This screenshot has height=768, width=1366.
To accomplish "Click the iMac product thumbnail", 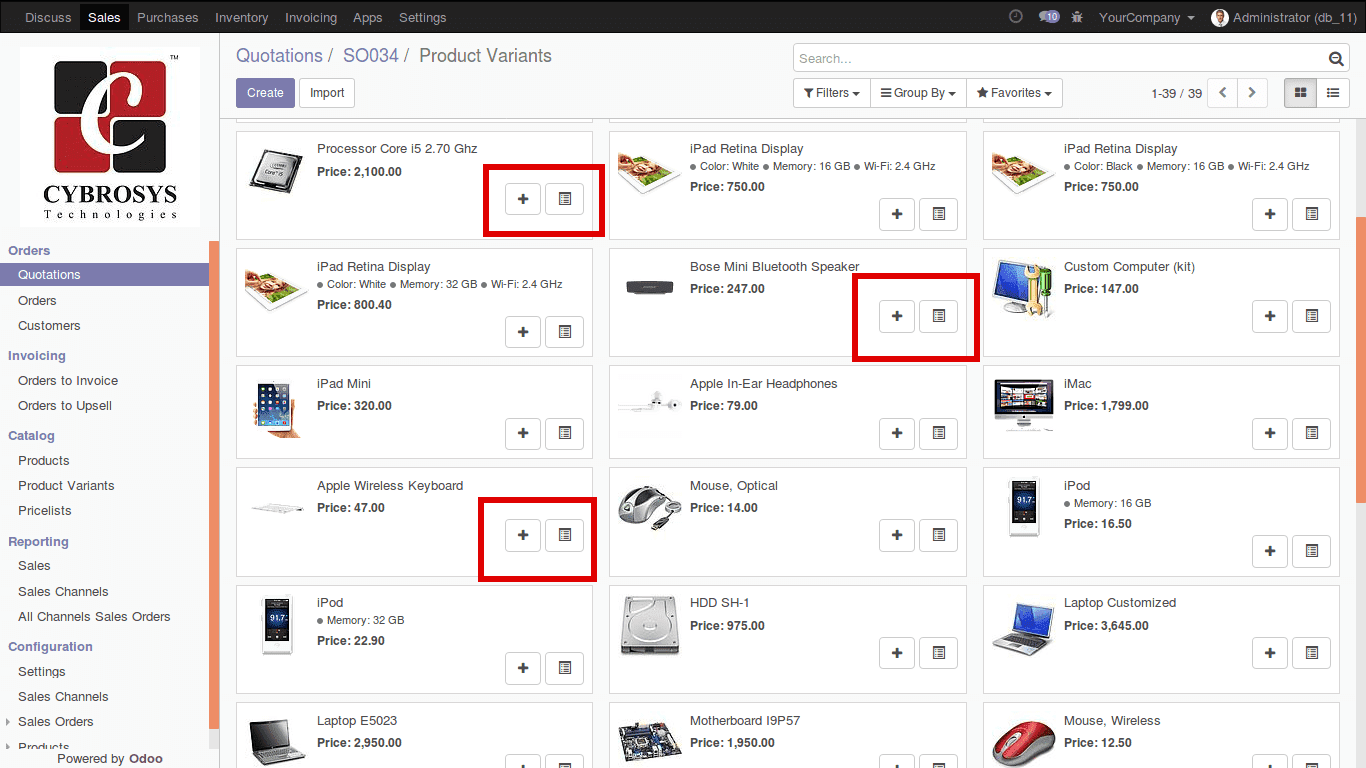I will tap(1023, 404).
